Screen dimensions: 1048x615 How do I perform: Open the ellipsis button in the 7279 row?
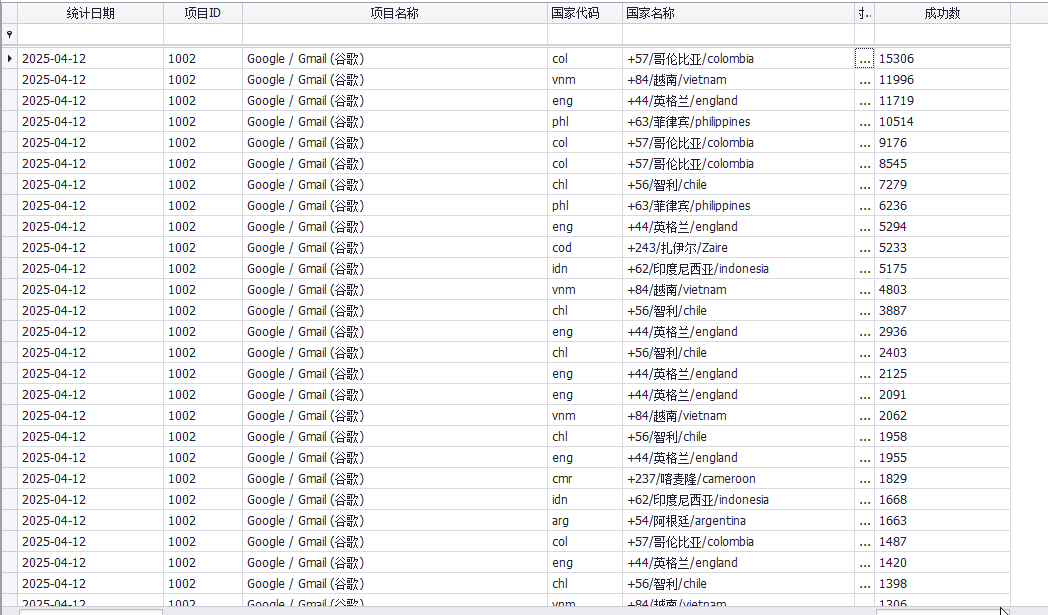click(864, 184)
